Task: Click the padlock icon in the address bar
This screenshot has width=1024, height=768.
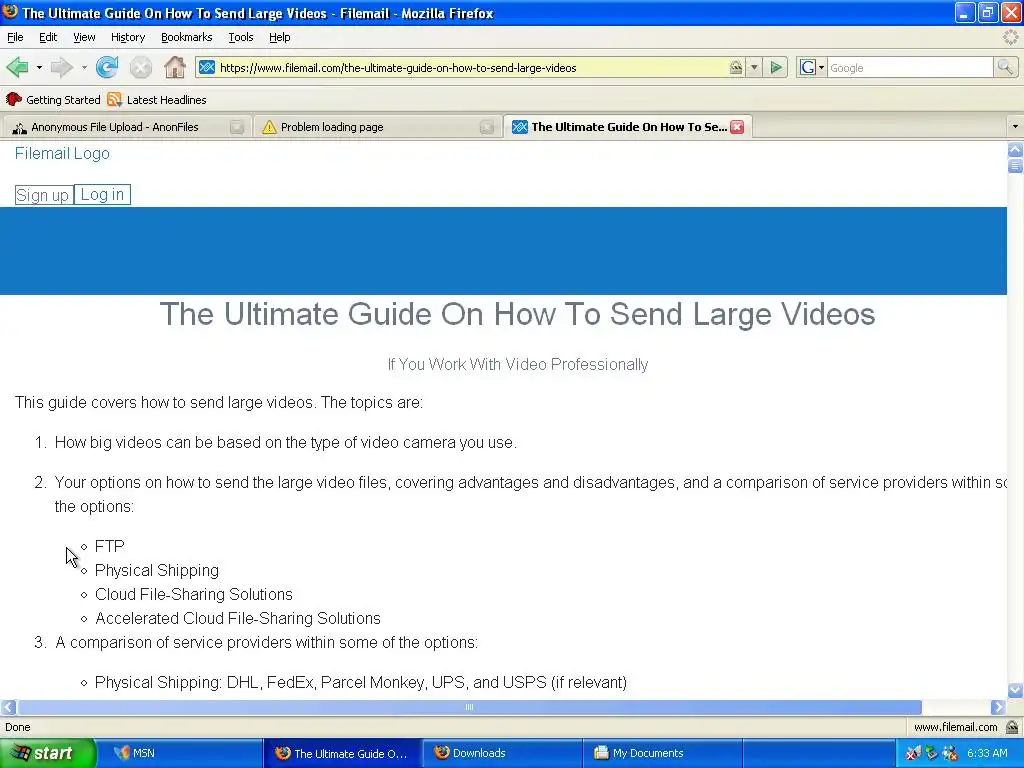Action: click(735, 67)
